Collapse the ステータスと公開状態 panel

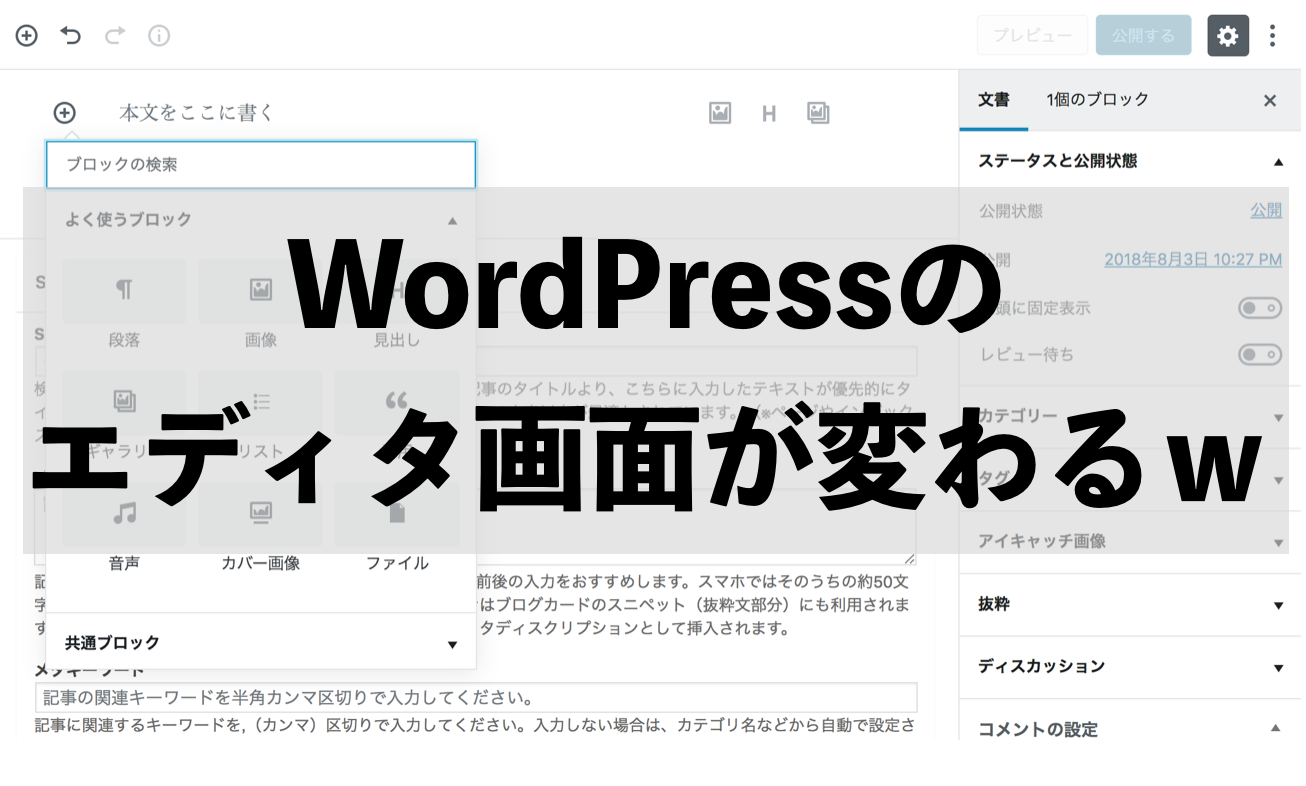pyautogui.click(x=1130, y=161)
